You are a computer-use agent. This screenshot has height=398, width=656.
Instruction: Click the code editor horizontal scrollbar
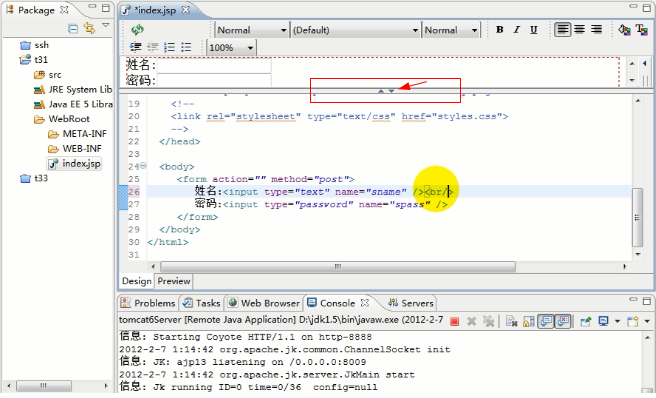338,267
